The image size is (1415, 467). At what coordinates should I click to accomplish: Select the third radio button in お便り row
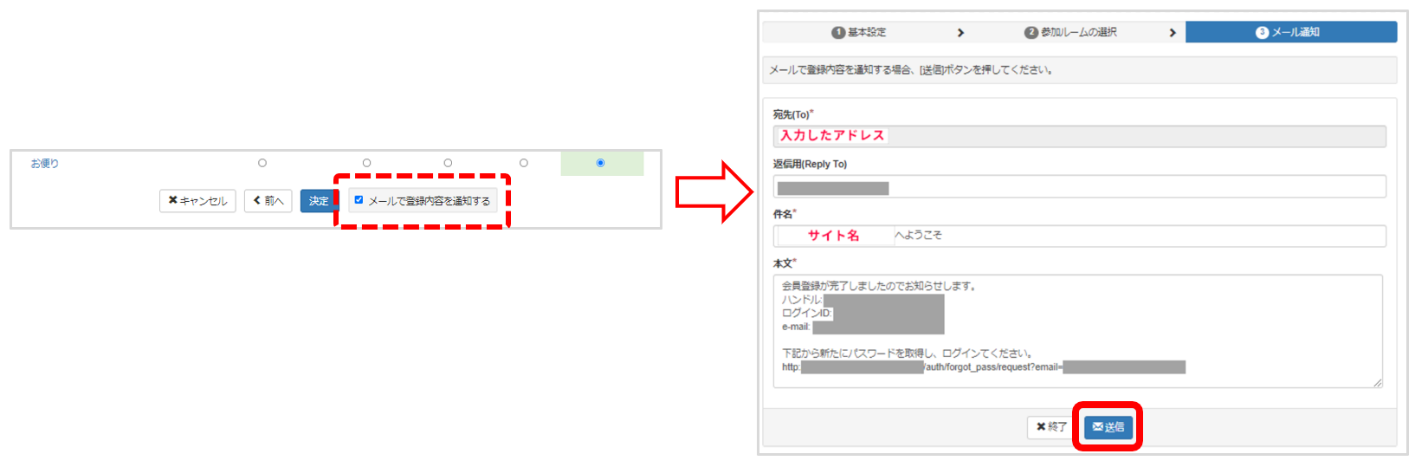click(x=447, y=162)
